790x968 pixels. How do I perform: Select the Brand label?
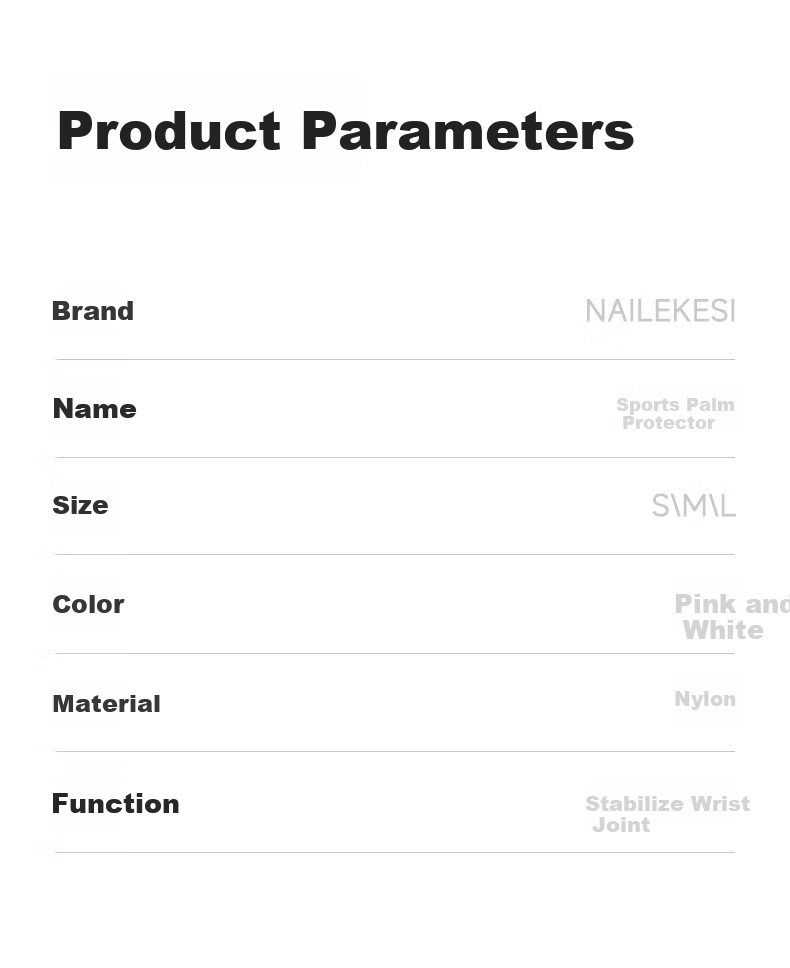[93, 311]
